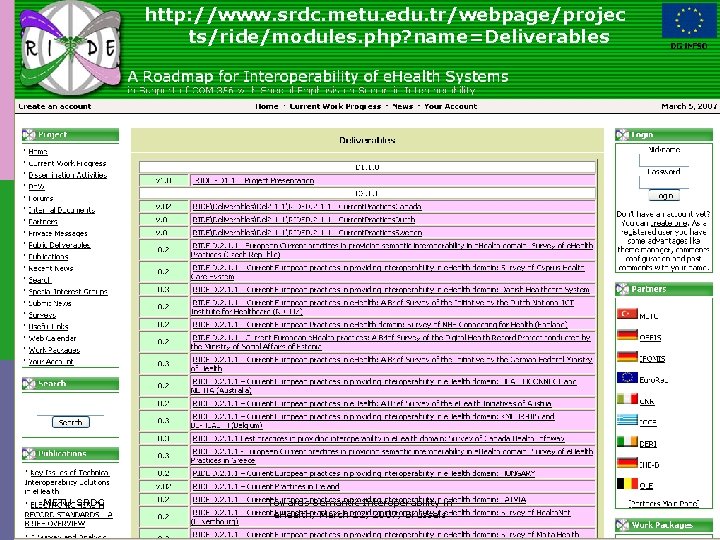Open Private Messages in Project sidebar

tap(58, 233)
